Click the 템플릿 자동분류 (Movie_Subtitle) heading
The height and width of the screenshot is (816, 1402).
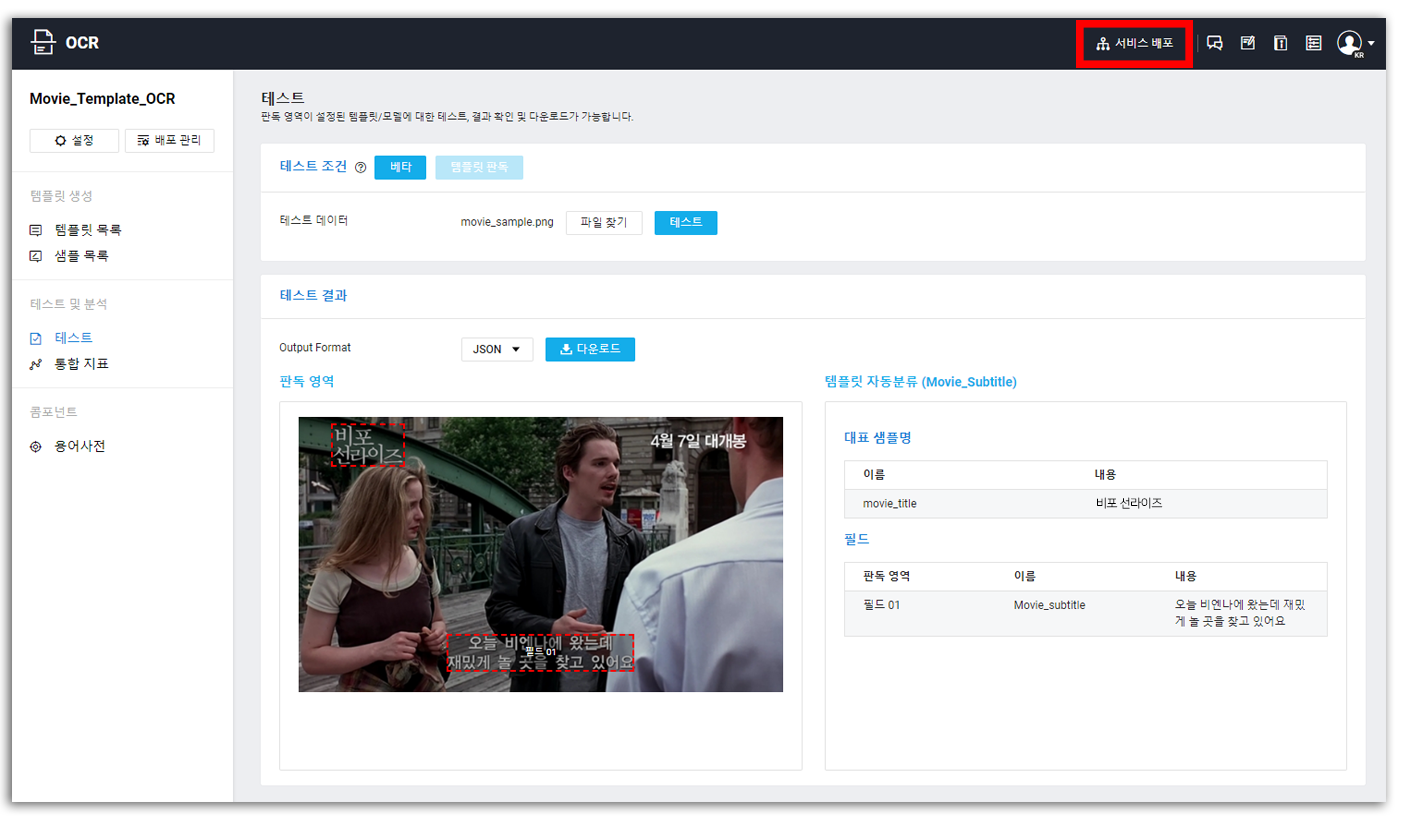tap(921, 382)
